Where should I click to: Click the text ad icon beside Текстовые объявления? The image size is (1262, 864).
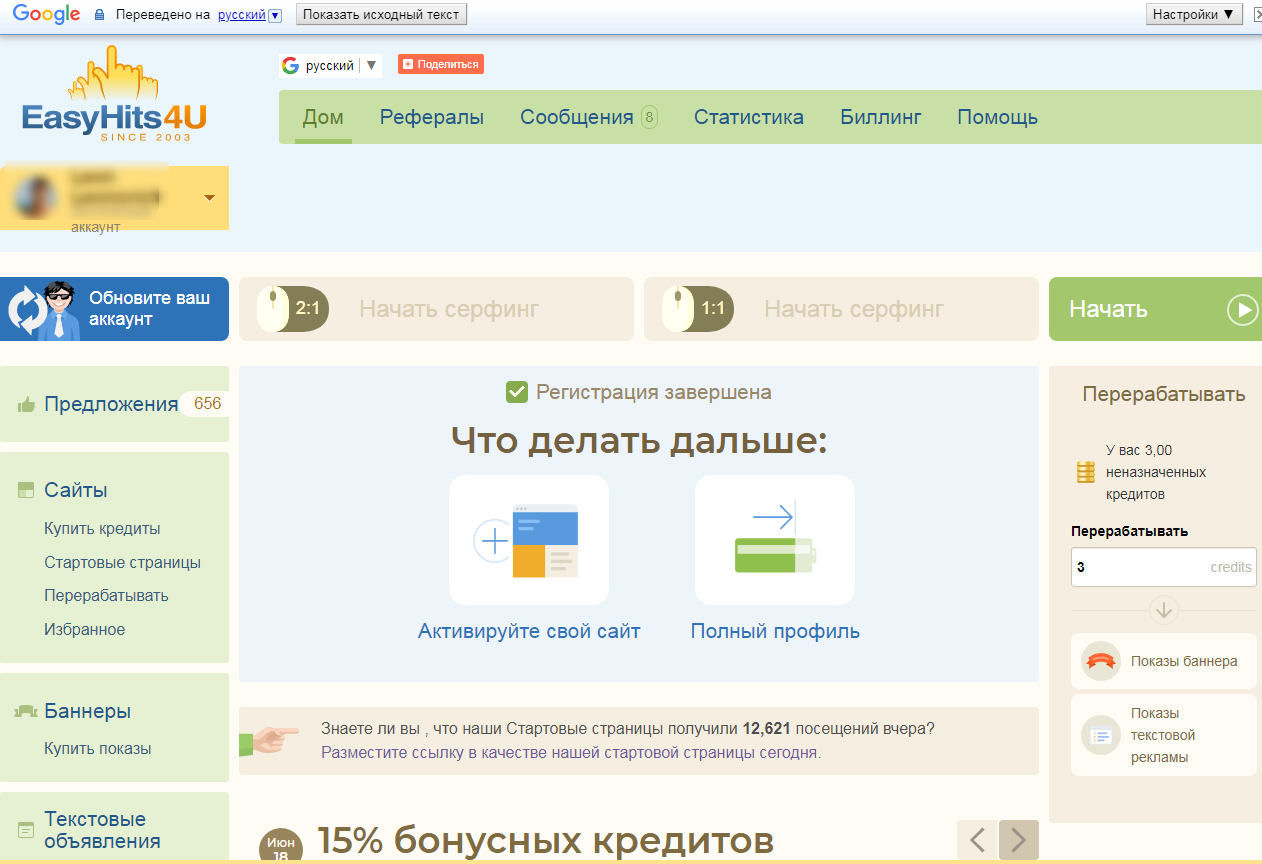(x=26, y=830)
